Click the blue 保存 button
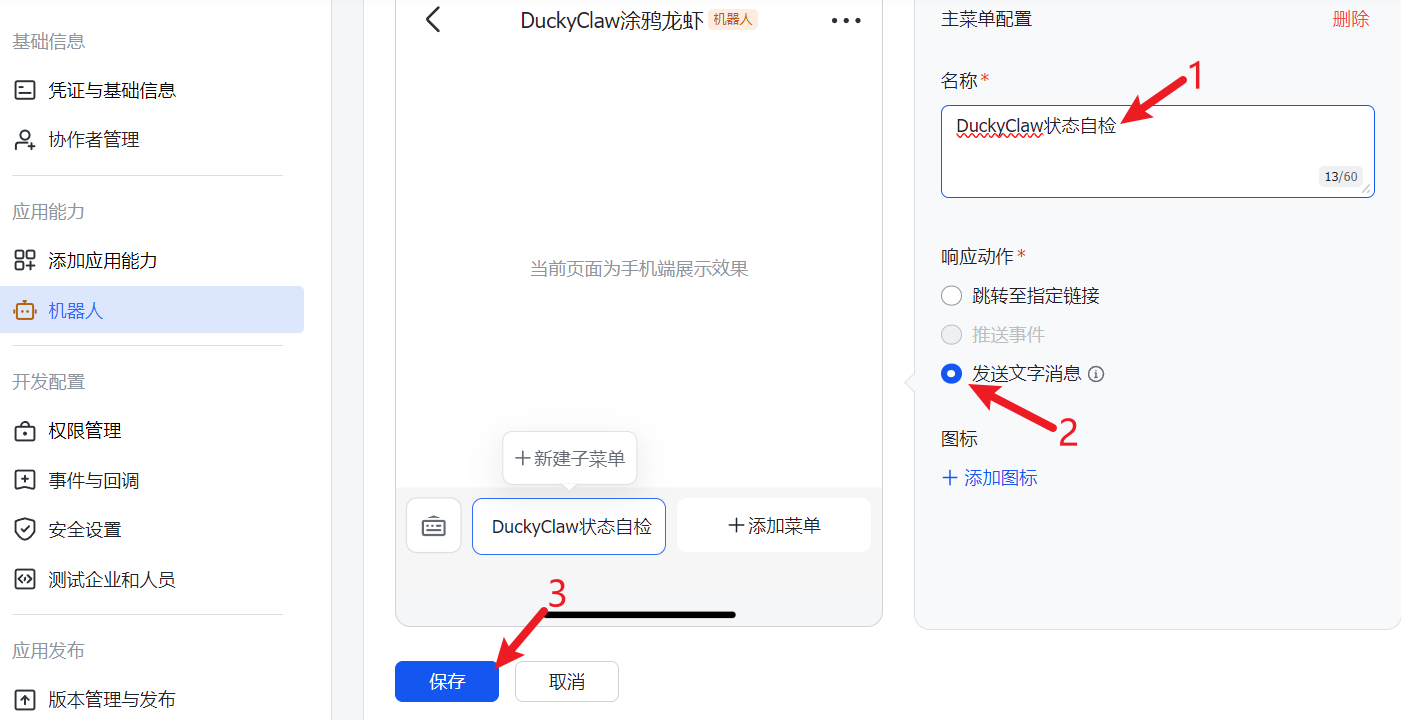The image size is (1401, 720). tap(447, 682)
